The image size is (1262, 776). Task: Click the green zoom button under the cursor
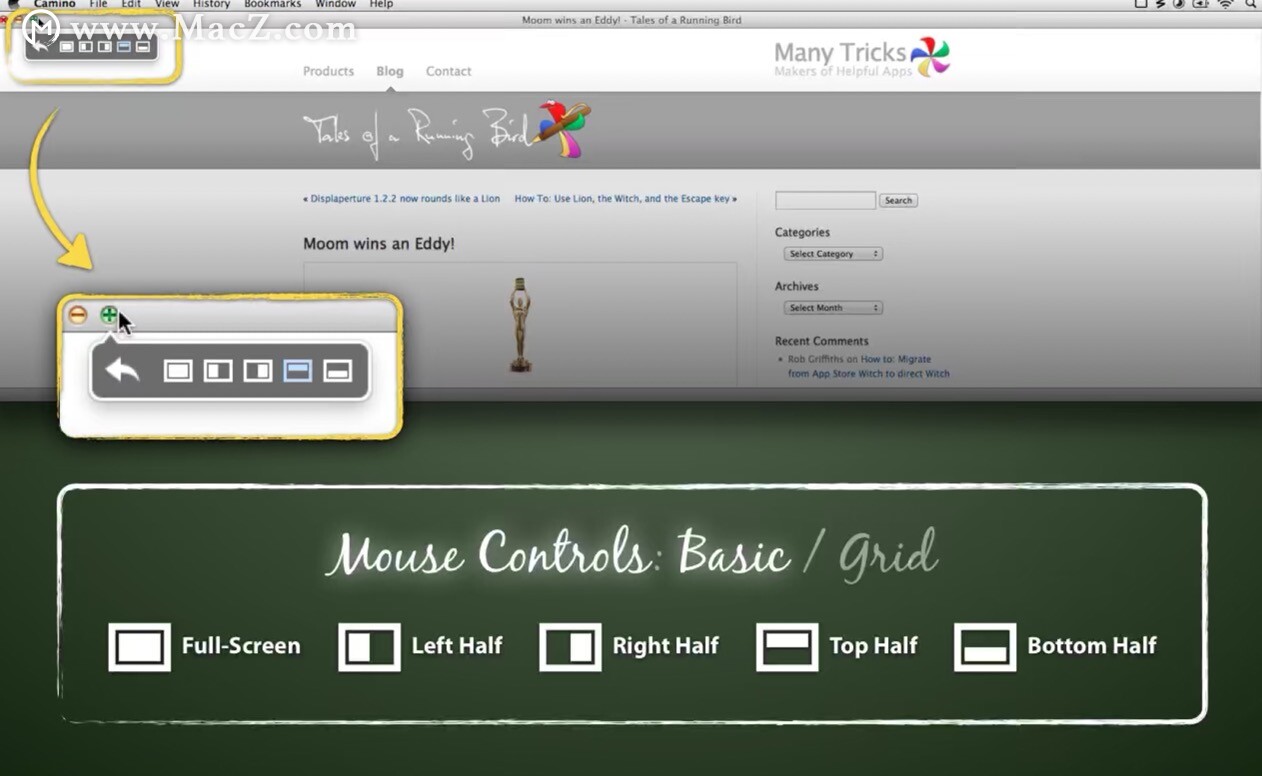tap(109, 315)
